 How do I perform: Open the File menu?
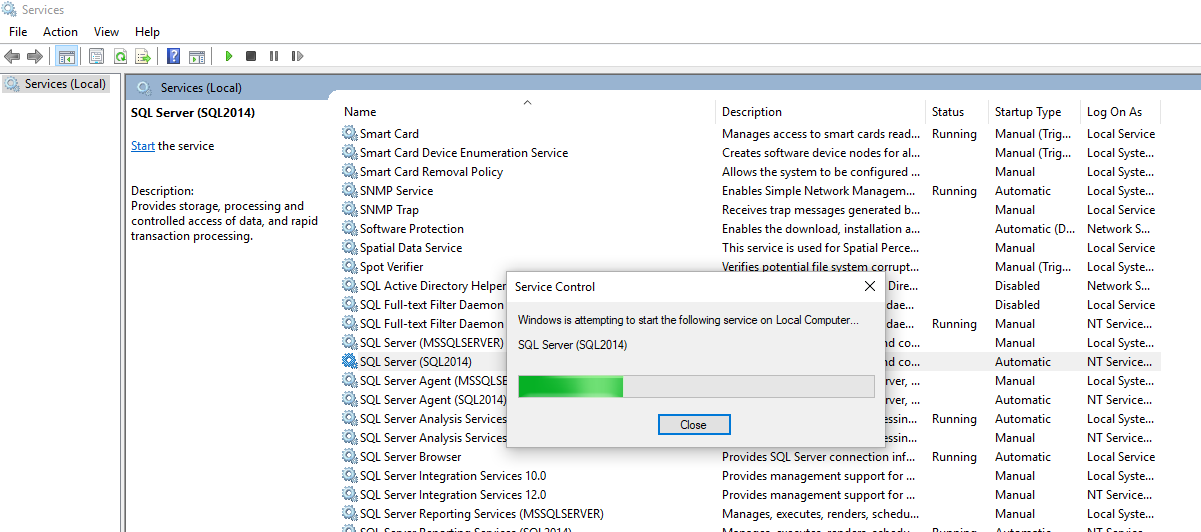[18, 32]
